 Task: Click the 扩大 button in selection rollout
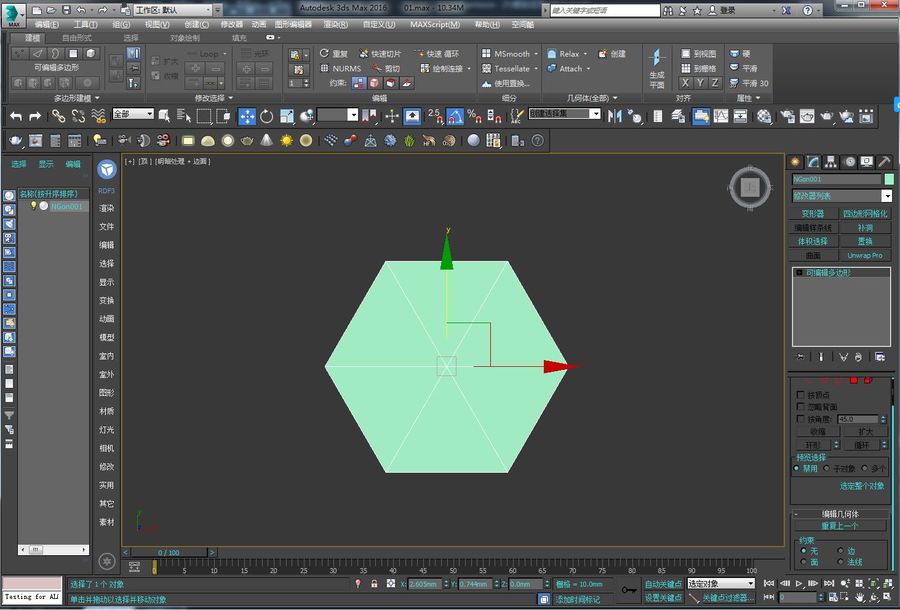[x=864, y=432]
